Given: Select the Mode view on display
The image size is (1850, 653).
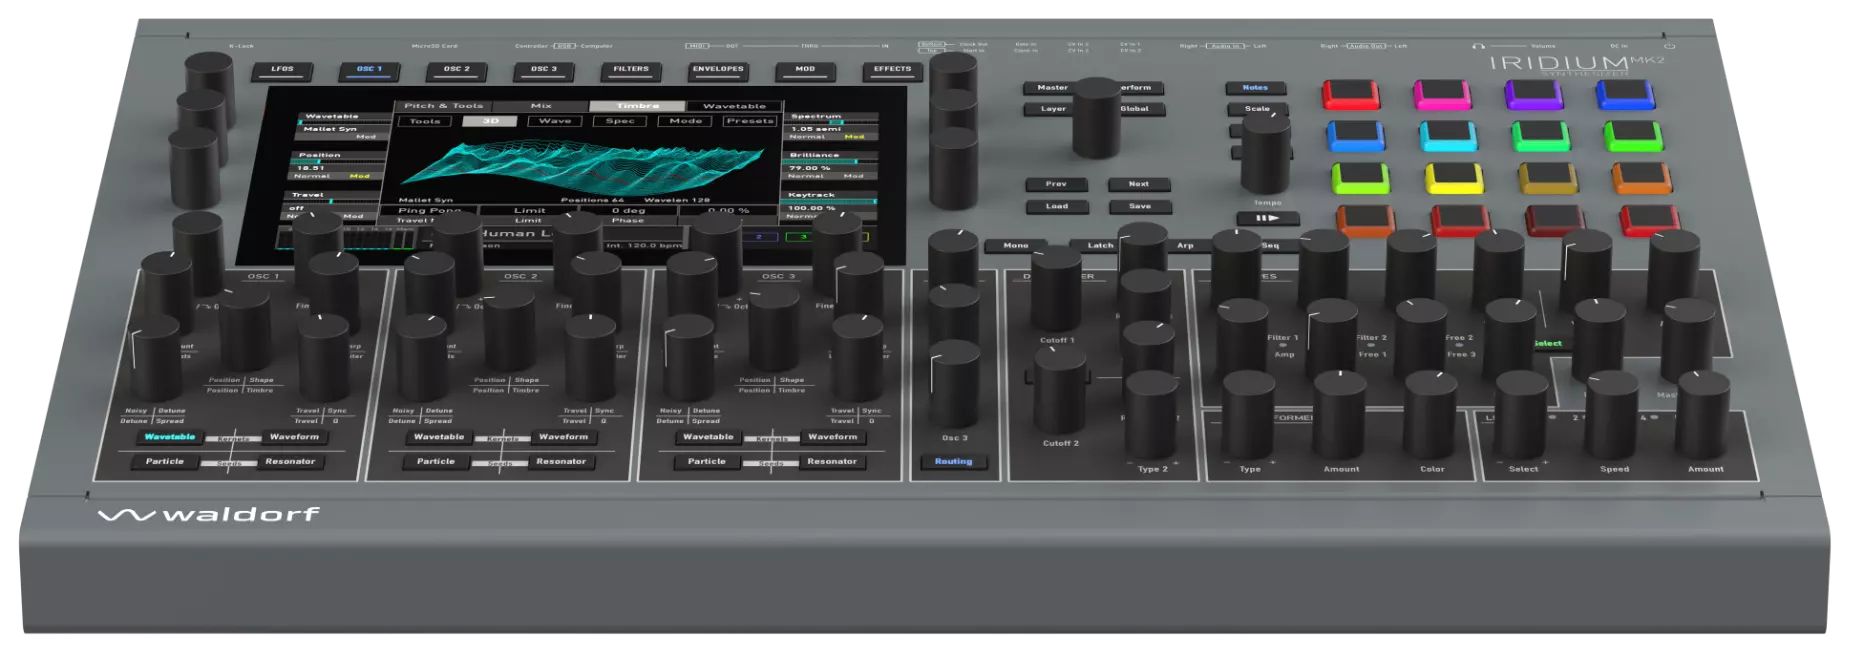Looking at the screenshot, I should coord(685,121).
